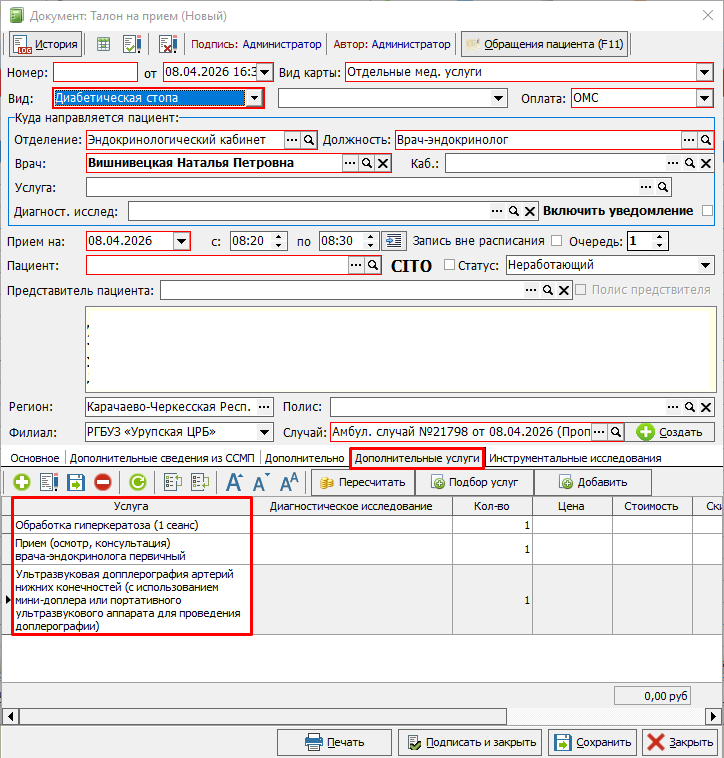Check the CITO checkbox
Screen dimensions: 724x758
click(x=449, y=265)
